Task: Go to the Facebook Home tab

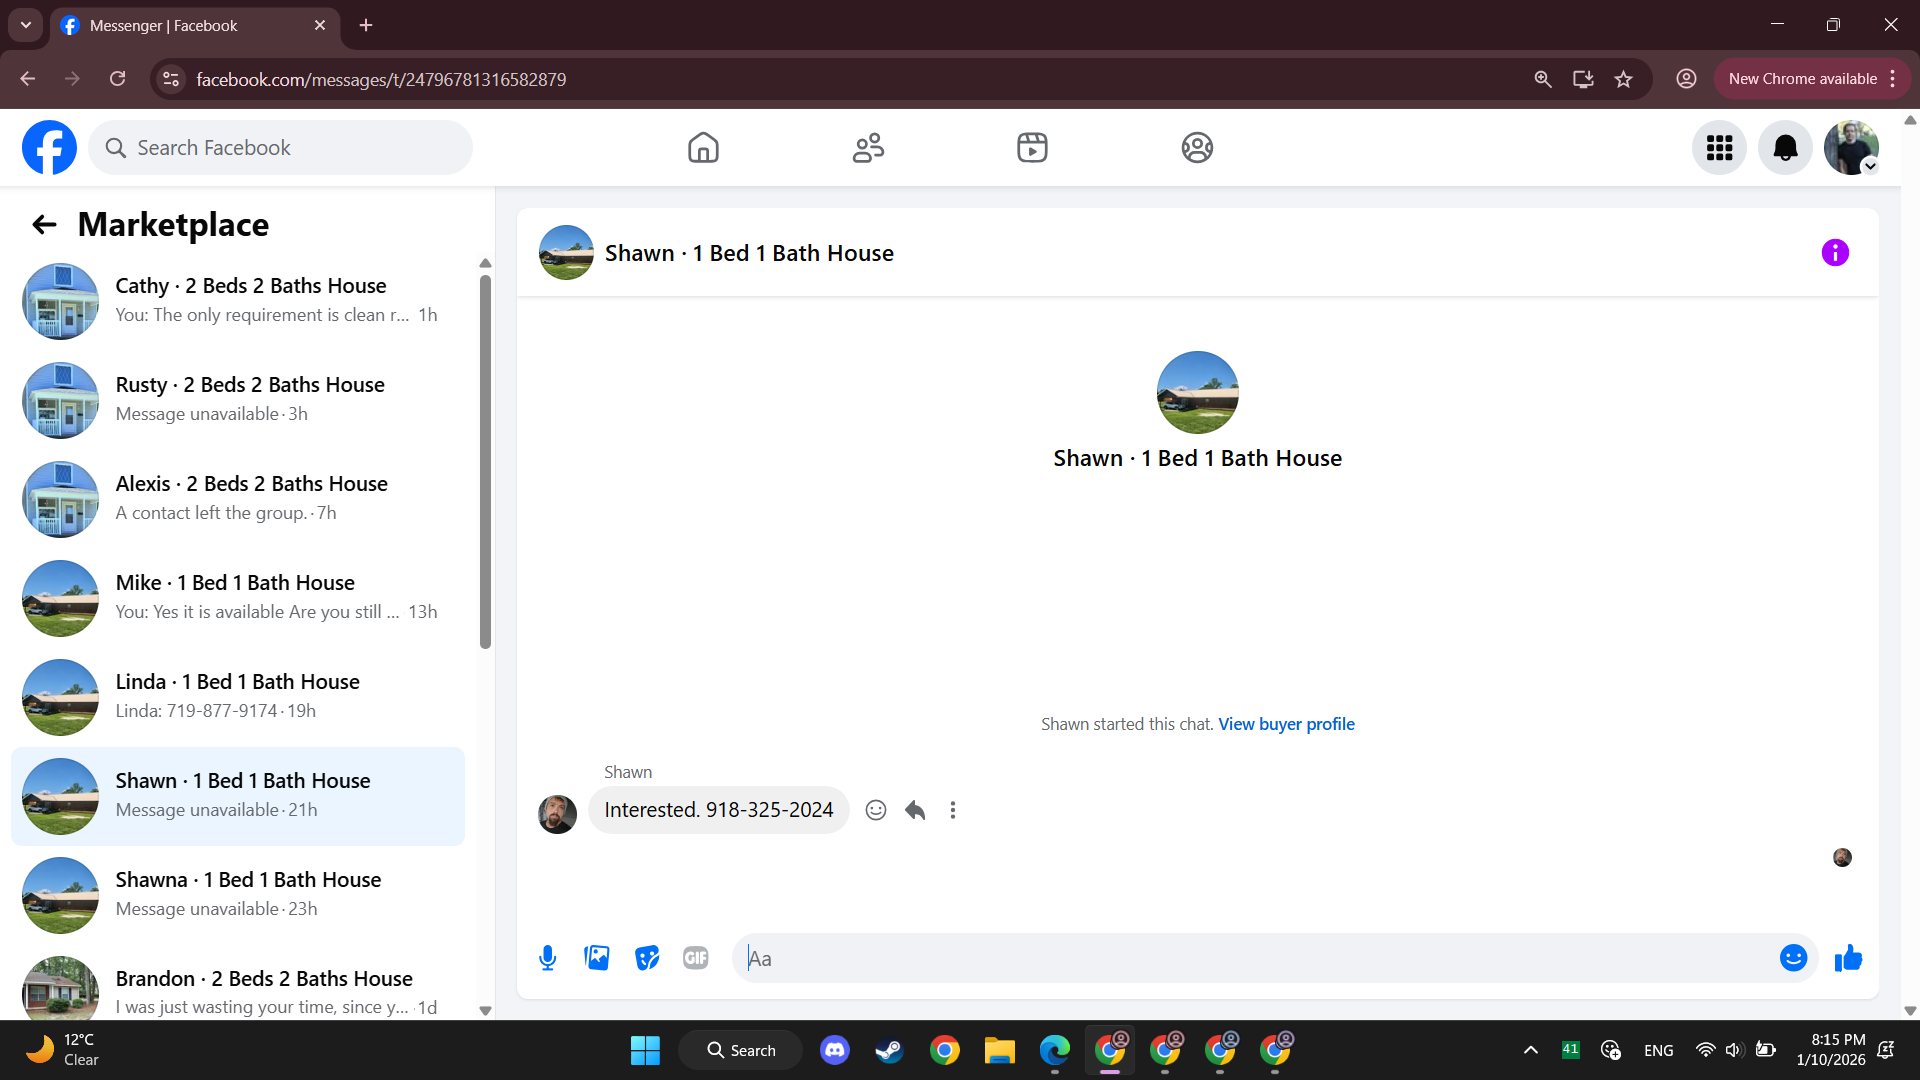Action: click(703, 148)
